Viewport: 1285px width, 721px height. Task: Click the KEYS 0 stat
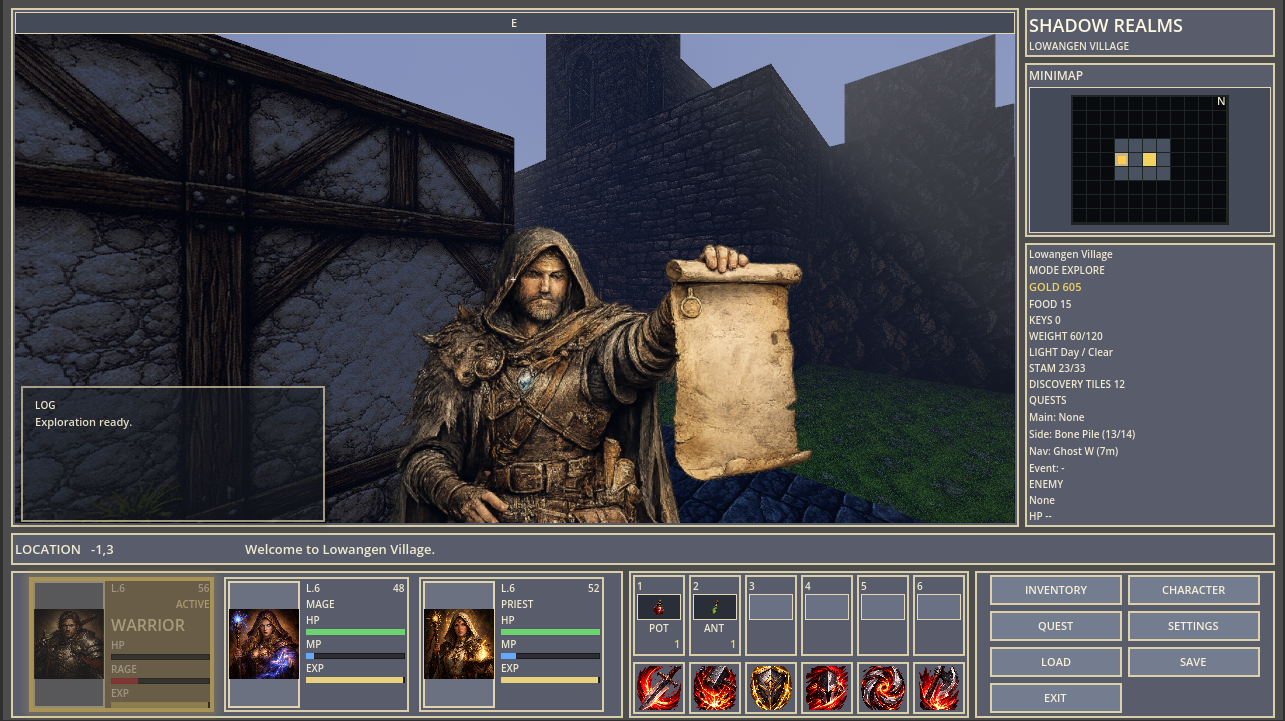tap(1045, 320)
